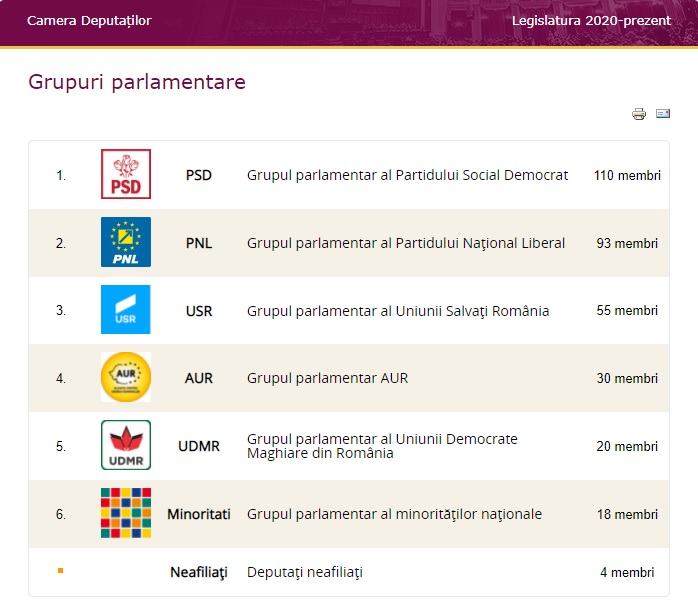Image resolution: width=698 pixels, height=603 pixels.
Task: Click the send by email envelope icon
Action: point(663,114)
